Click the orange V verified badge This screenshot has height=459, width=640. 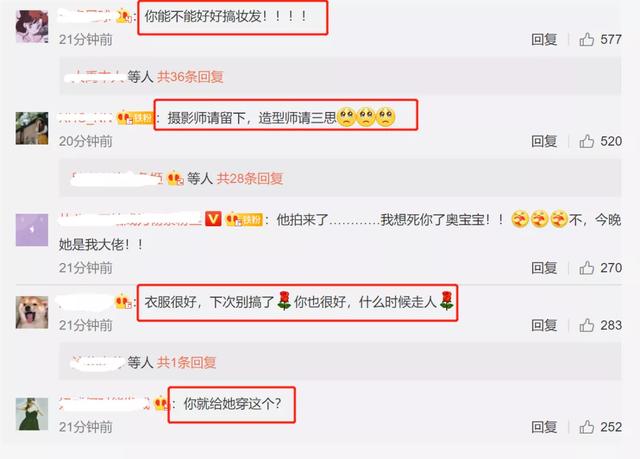click(x=213, y=219)
